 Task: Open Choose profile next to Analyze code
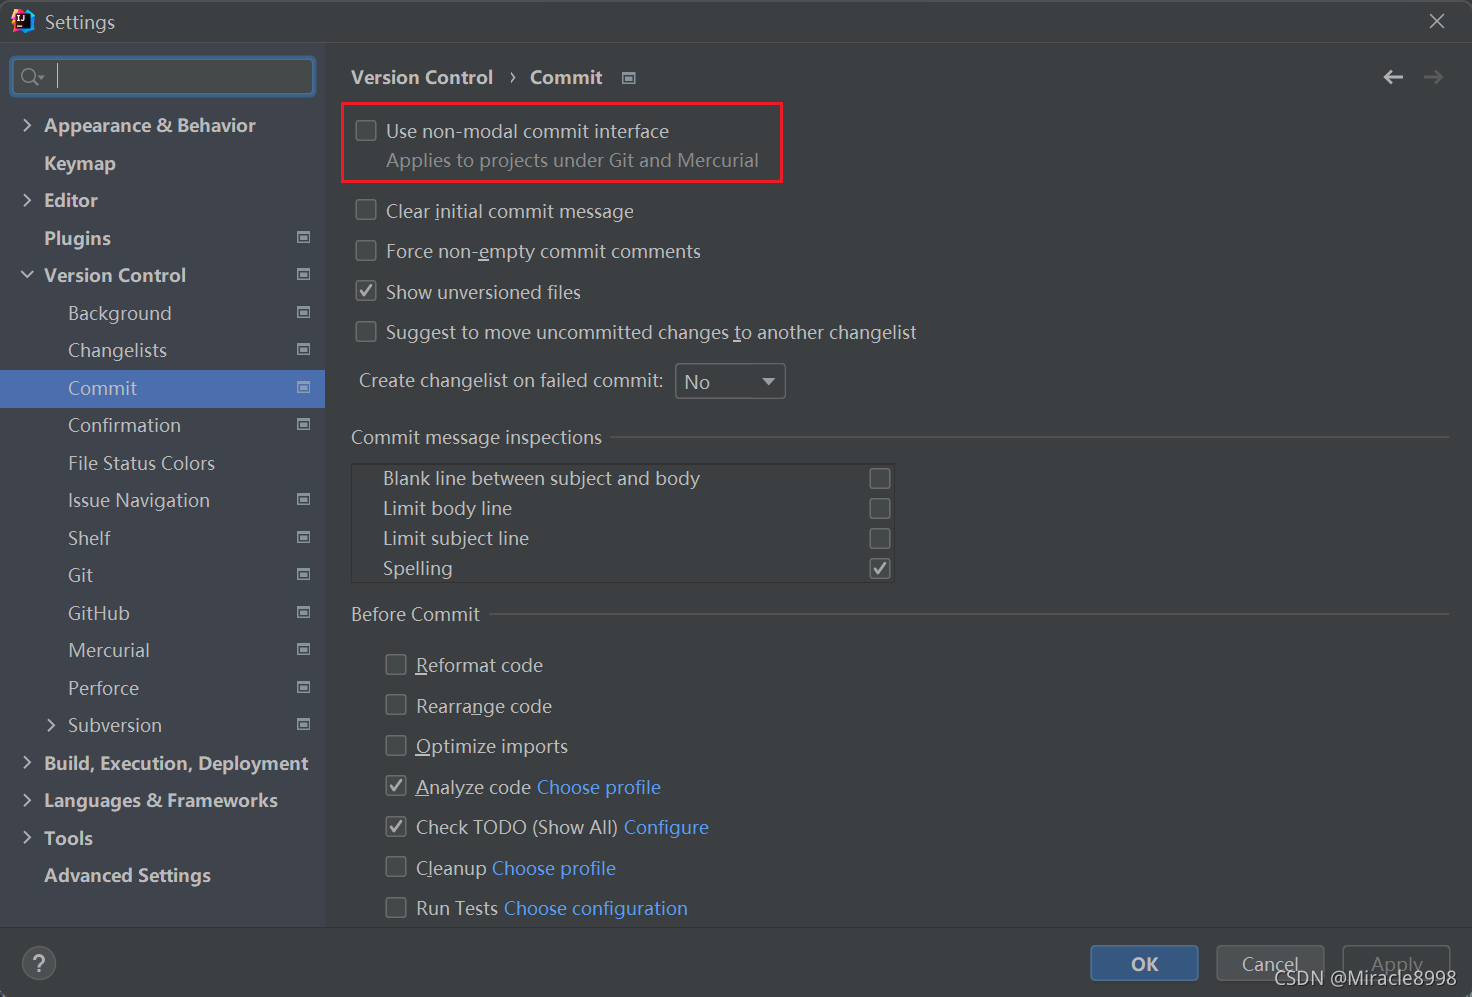coord(598,787)
